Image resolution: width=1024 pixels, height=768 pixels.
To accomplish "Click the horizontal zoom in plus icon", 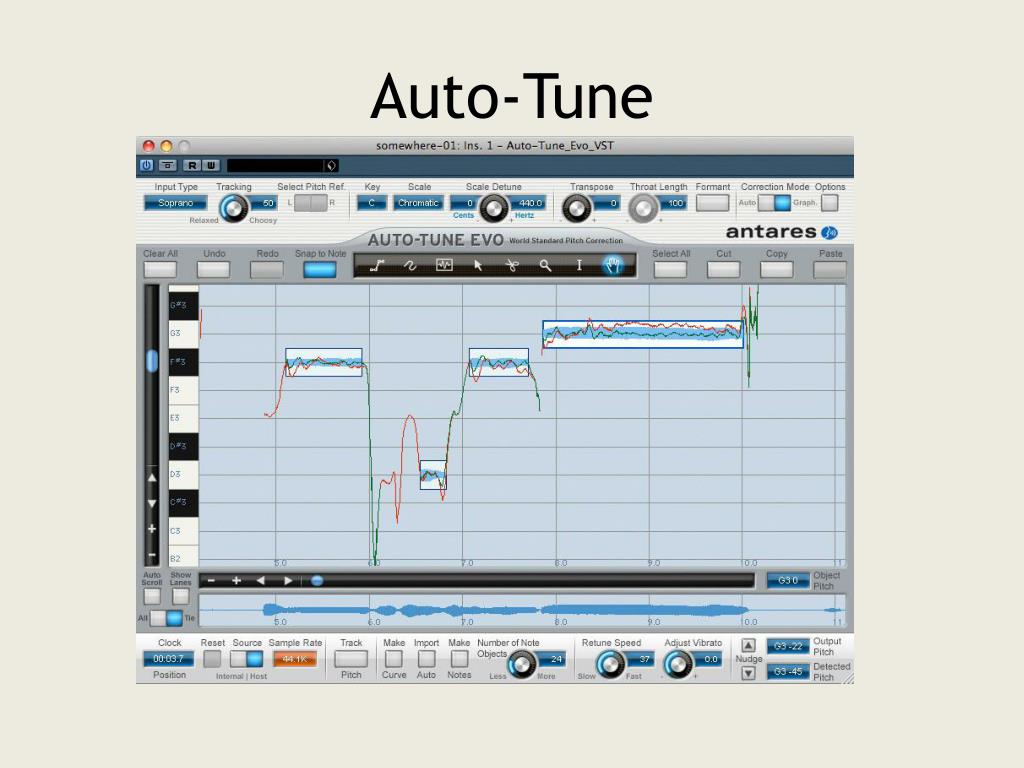I will (236, 581).
